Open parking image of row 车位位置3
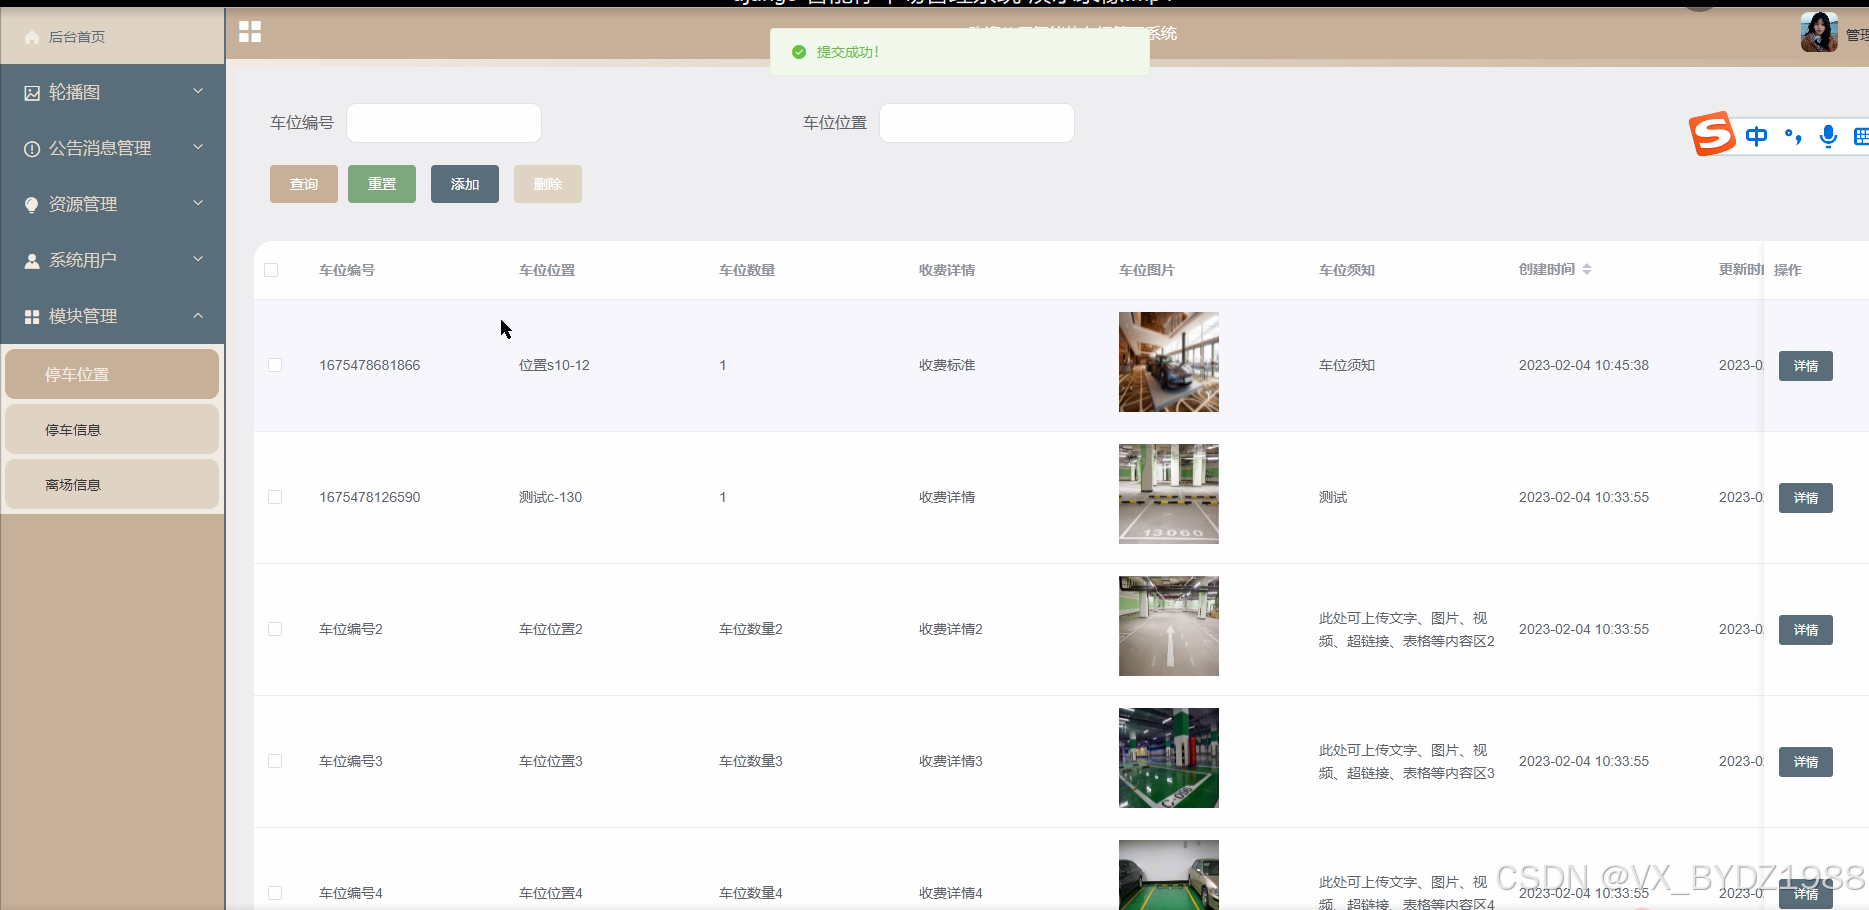The width and height of the screenshot is (1869, 910). tap(1169, 758)
